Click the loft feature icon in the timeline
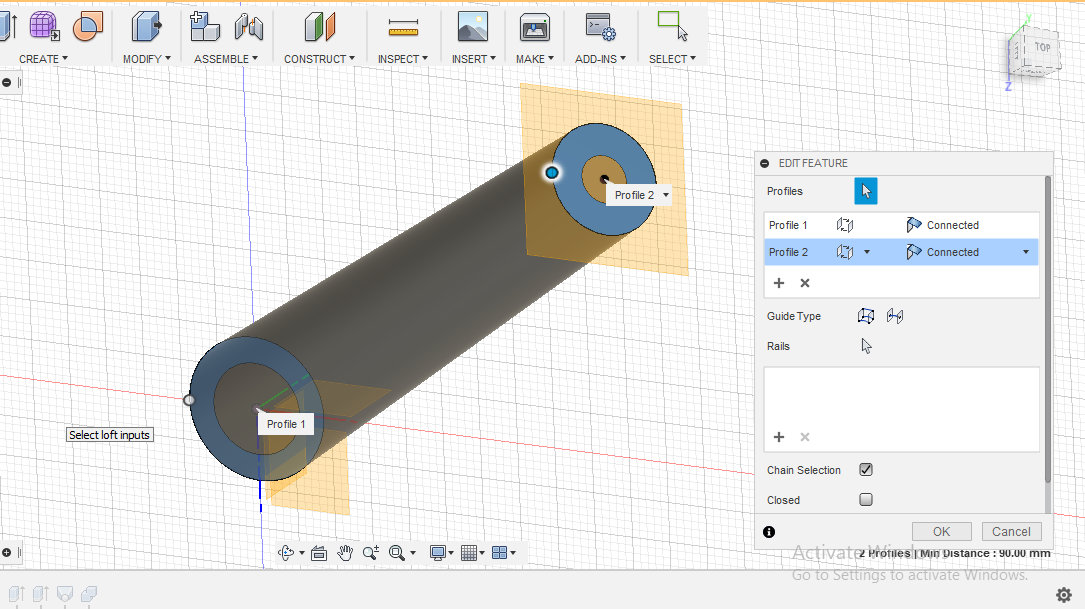The width and height of the screenshot is (1085, 609). 64,594
